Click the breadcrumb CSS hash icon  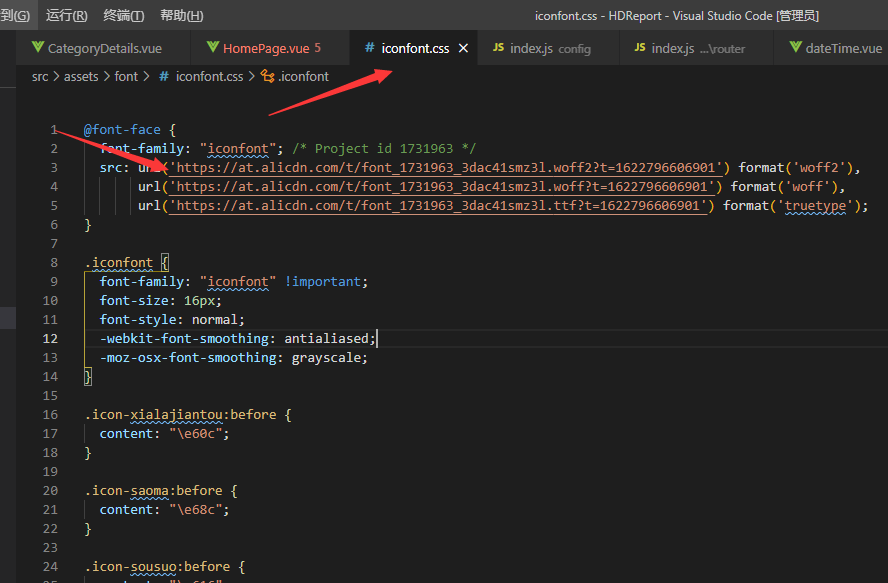(164, 76)
